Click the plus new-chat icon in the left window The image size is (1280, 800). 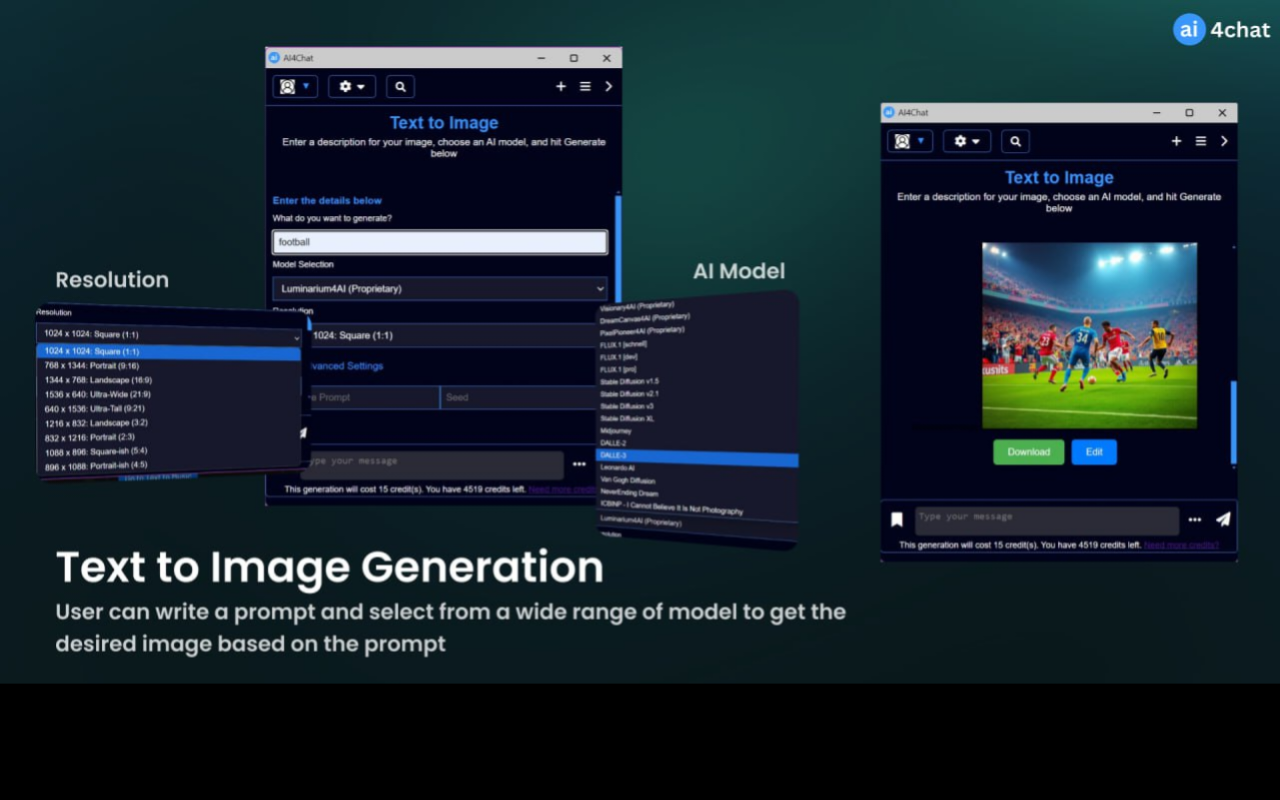pyautogui.click(x=561, y=87)
